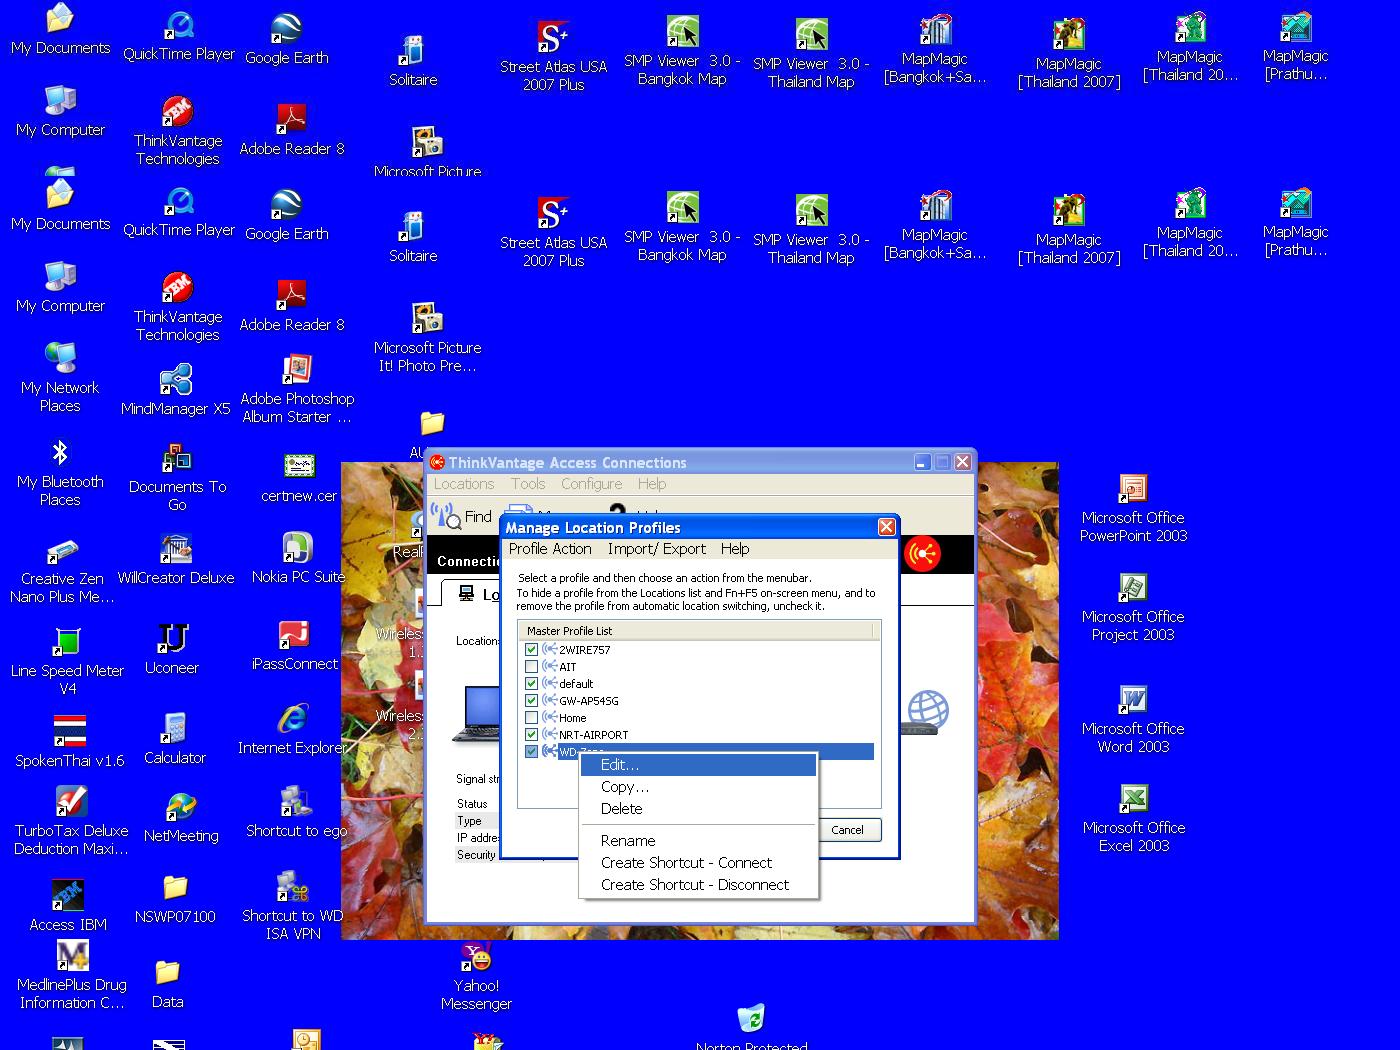Open Locations menu in Access Connections
1400x1050 pixels.
click(x=464, y=484)
